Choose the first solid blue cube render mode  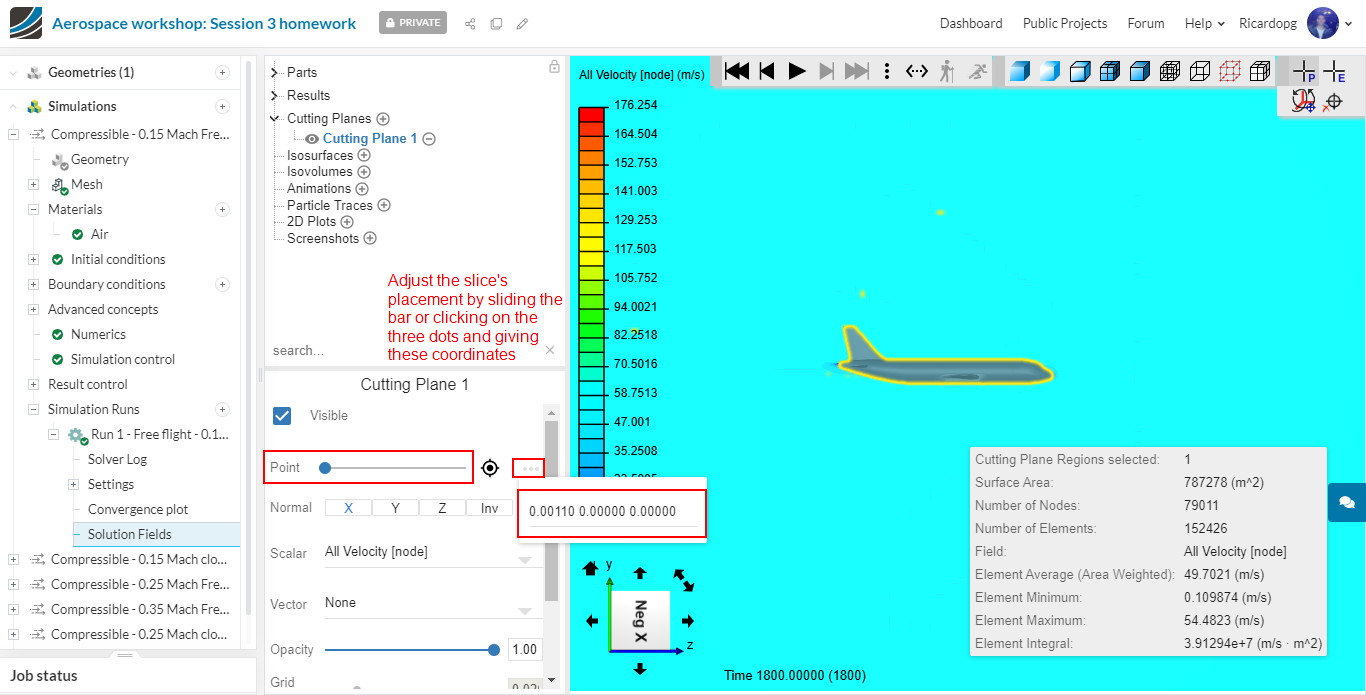[x=1019, y=71]
